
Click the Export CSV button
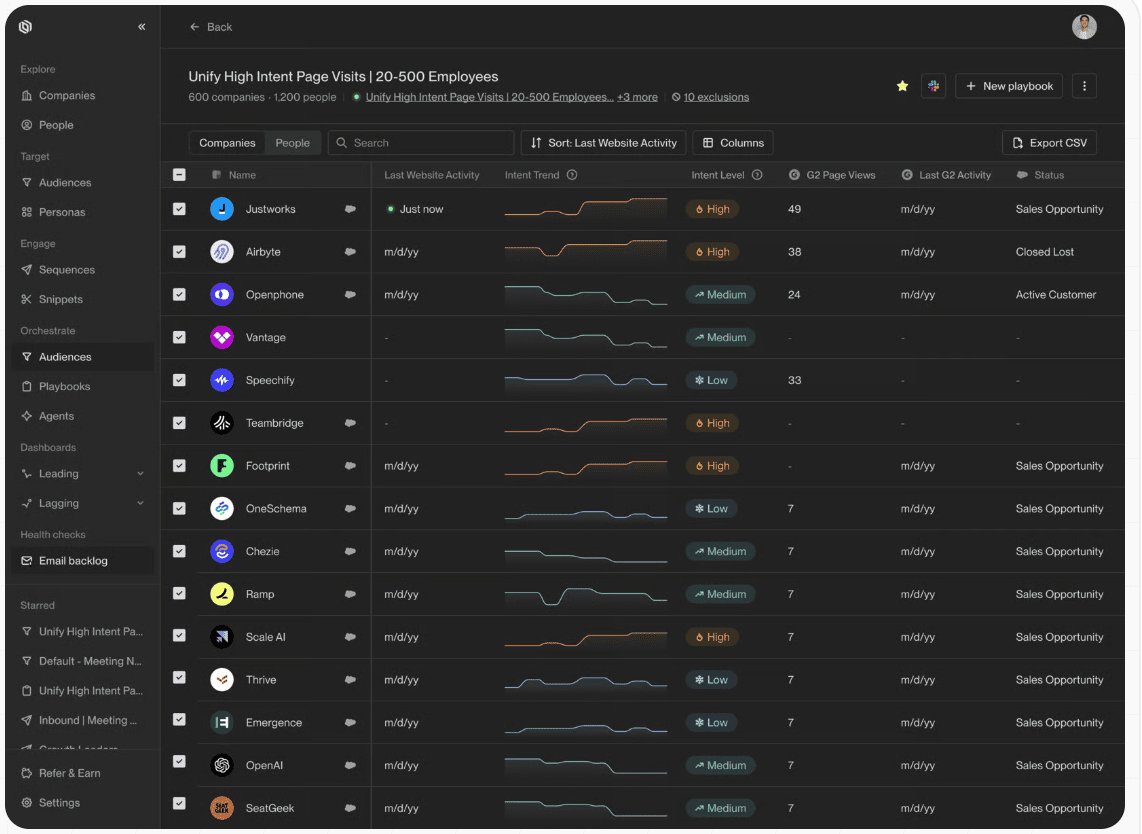[1050, 143]
